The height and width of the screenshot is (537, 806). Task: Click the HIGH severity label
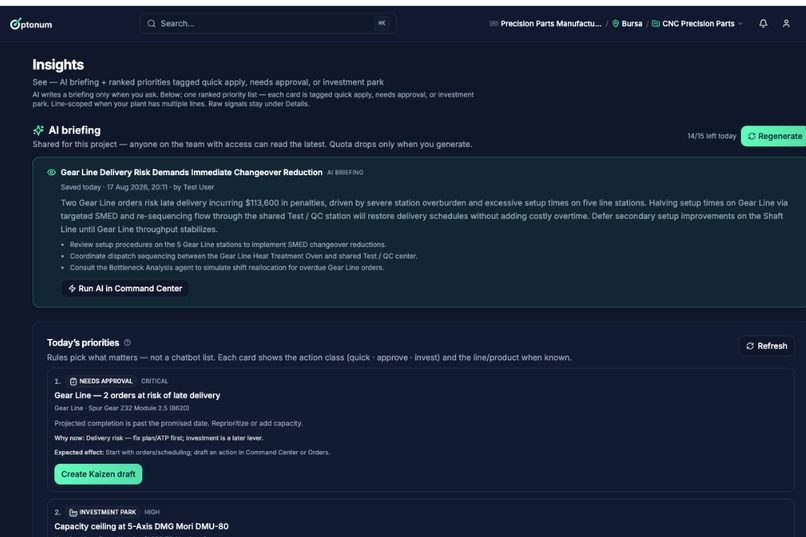pos(152,512)
